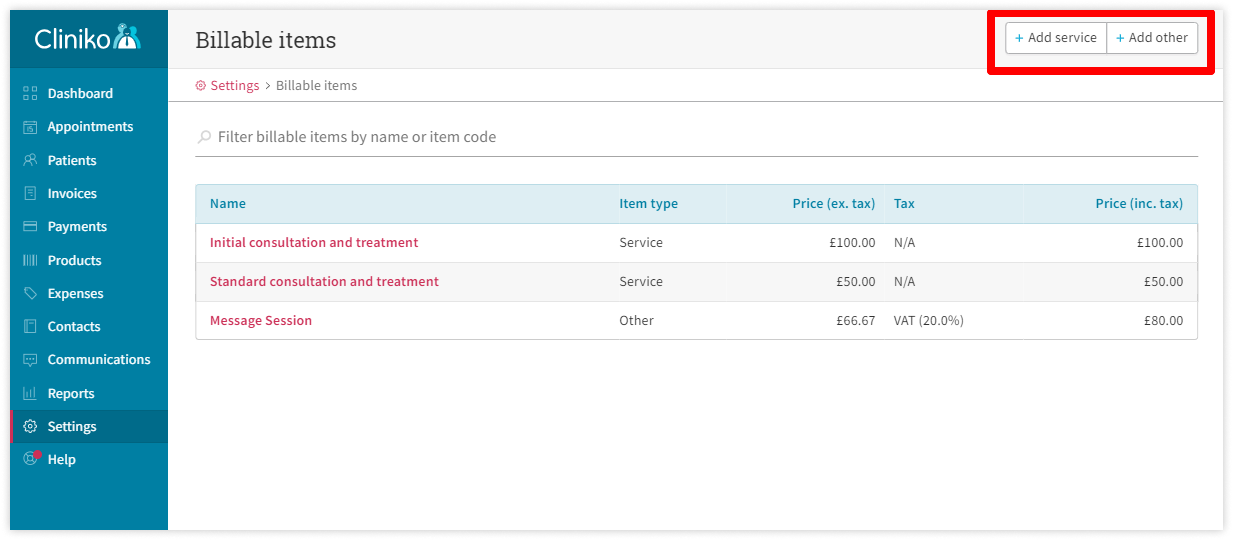Click the Billable items page heading
The height and width of the screenshot is (540, 1233).
click(266, 40)
